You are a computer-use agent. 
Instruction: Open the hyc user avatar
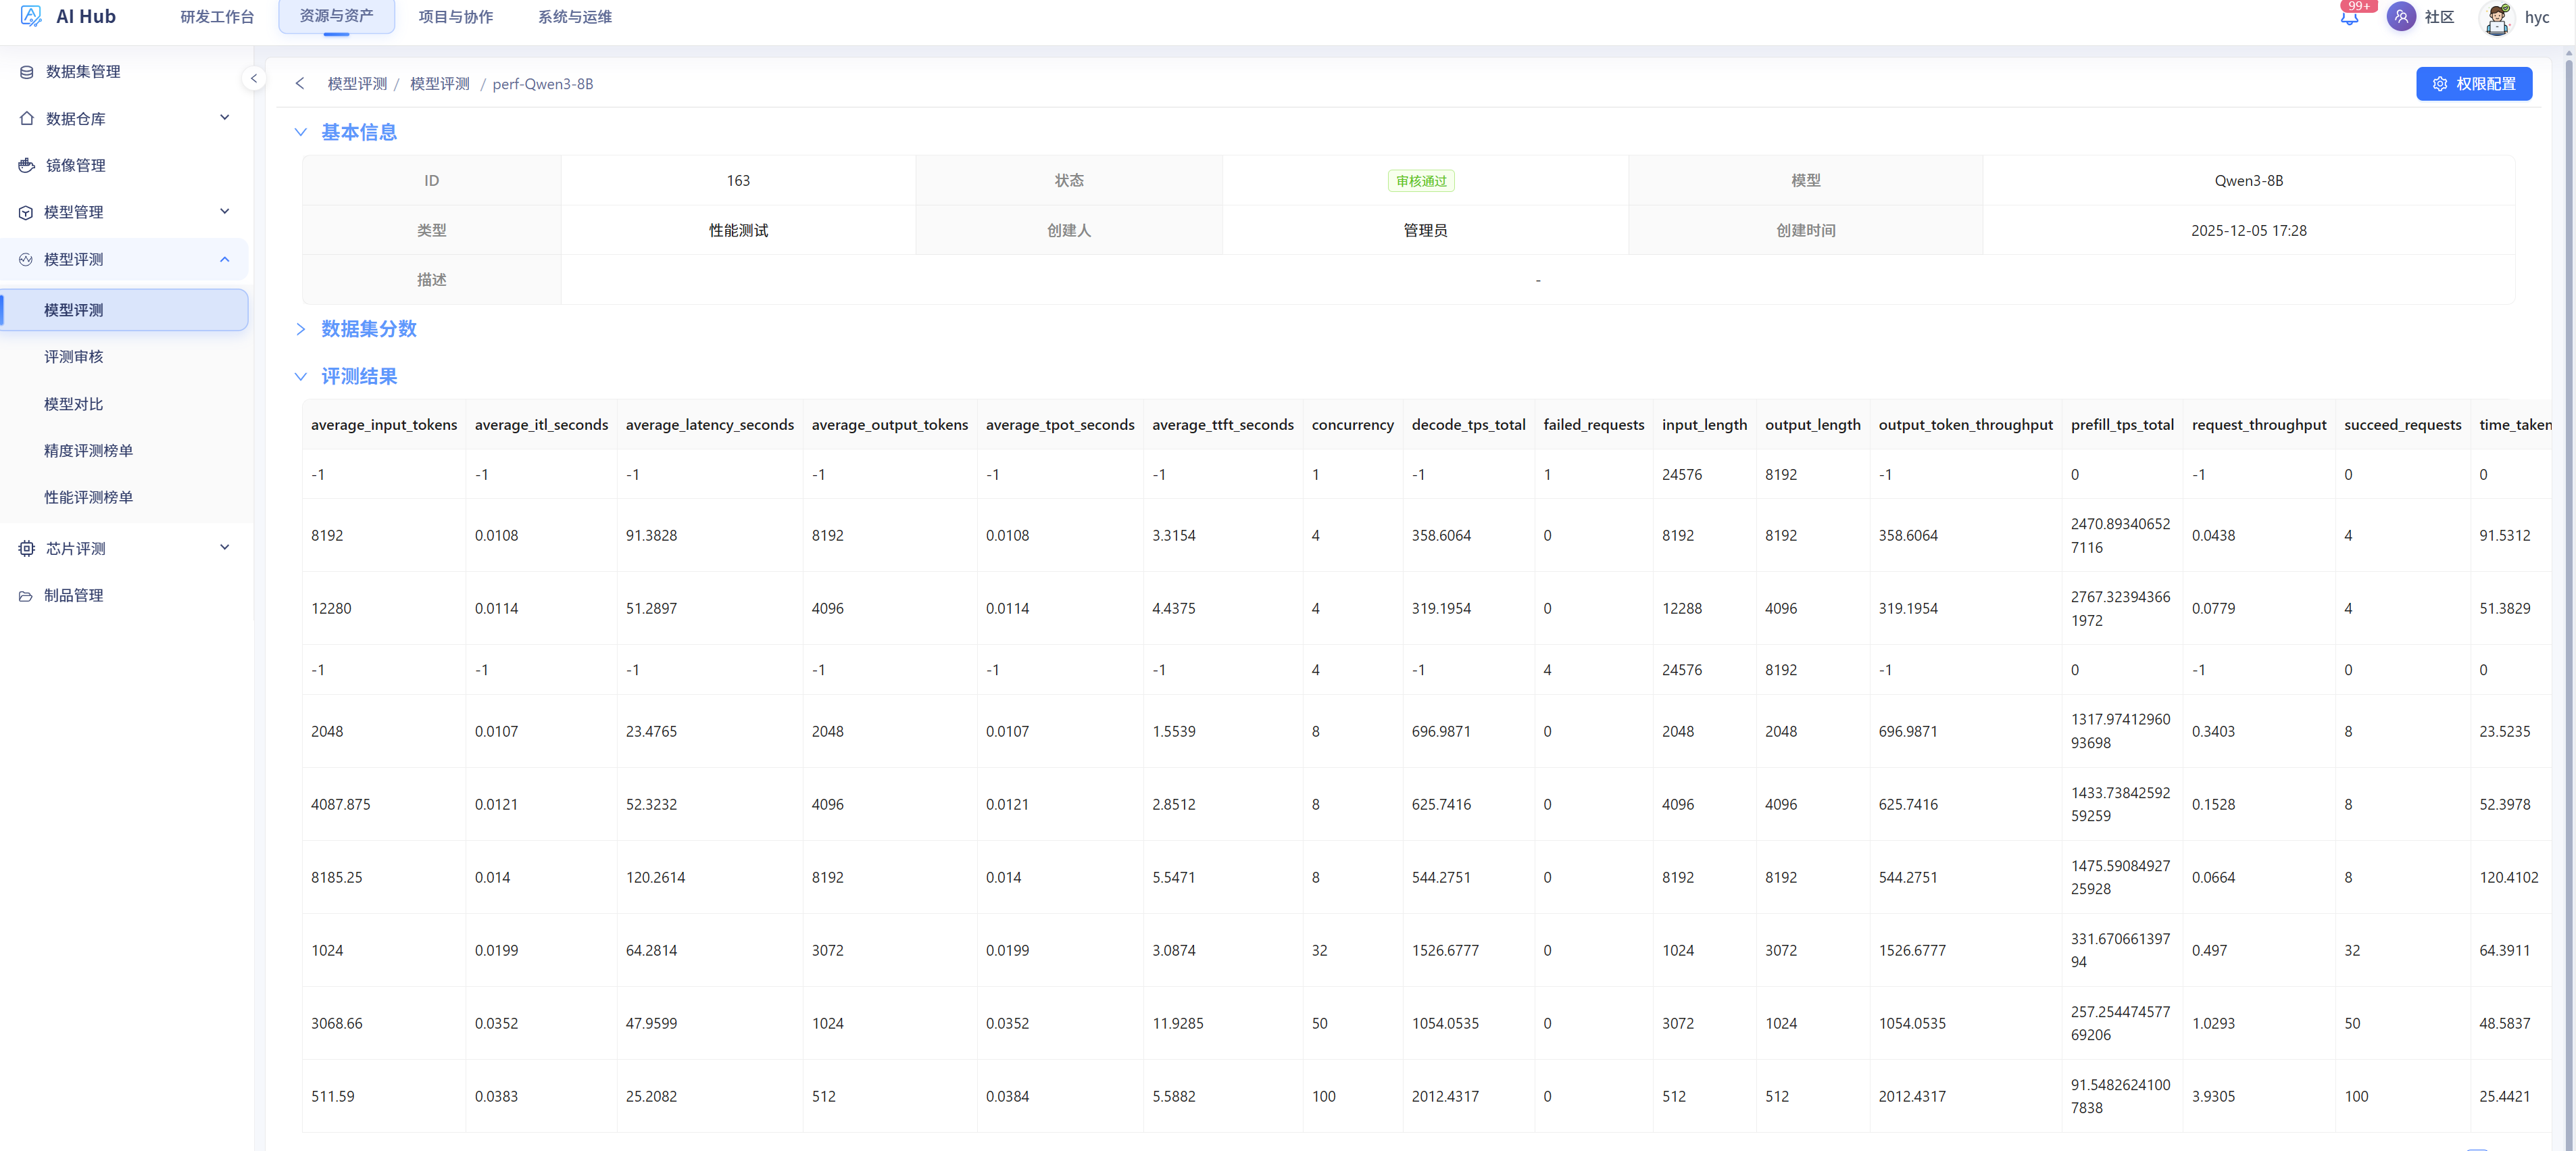coord(2497,18)
